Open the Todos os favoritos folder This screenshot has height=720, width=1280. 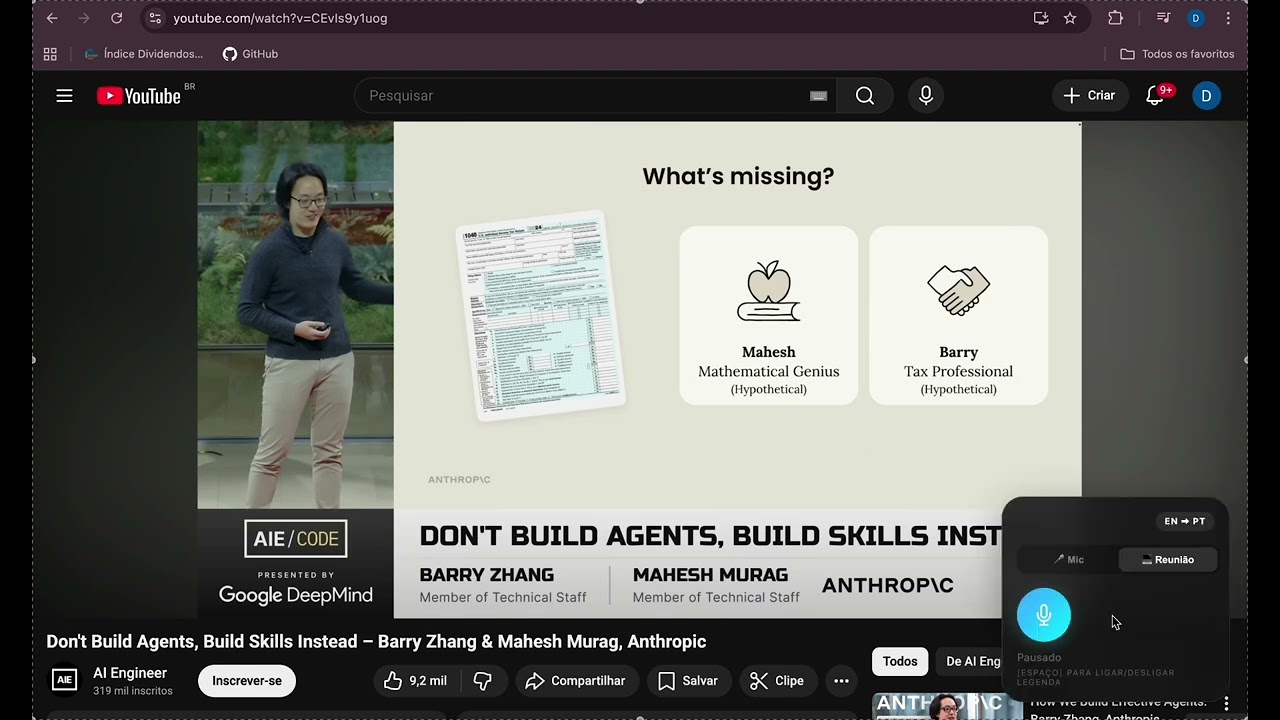1177,54
